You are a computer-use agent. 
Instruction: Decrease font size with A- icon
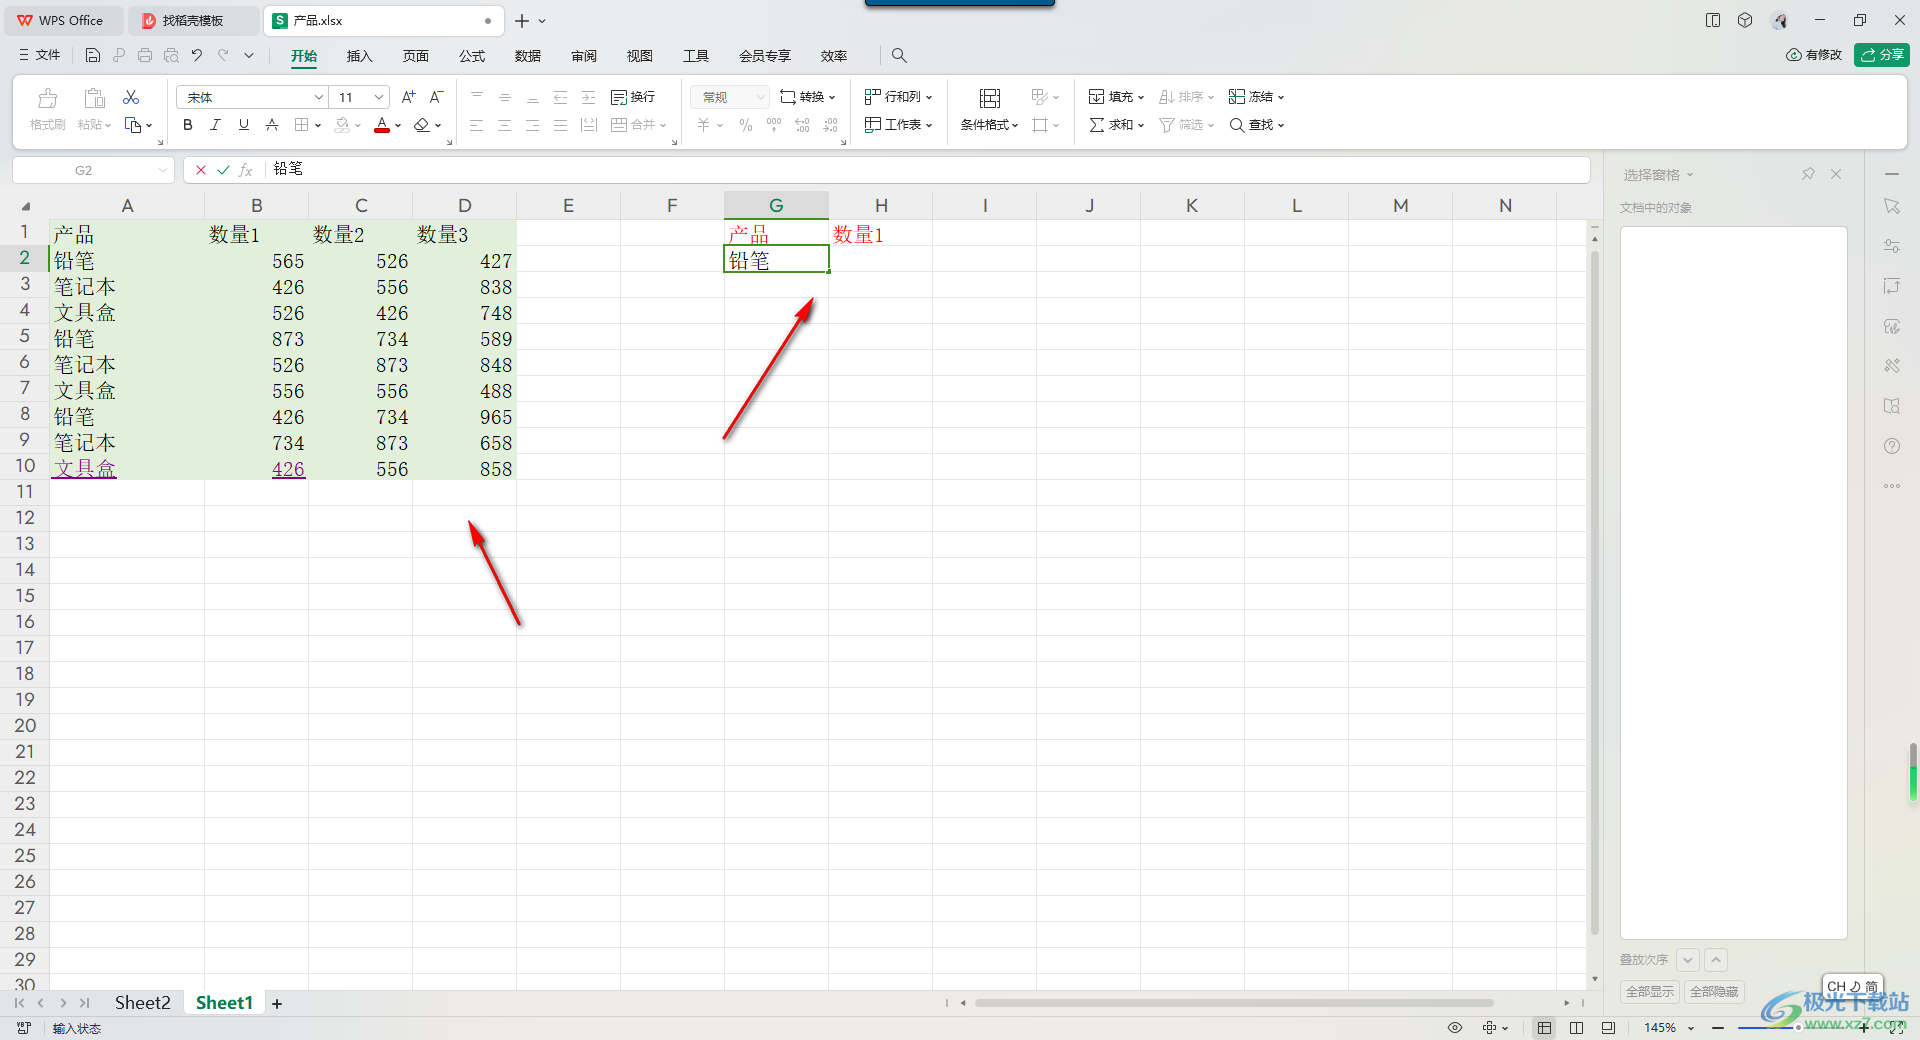(436, 97)
